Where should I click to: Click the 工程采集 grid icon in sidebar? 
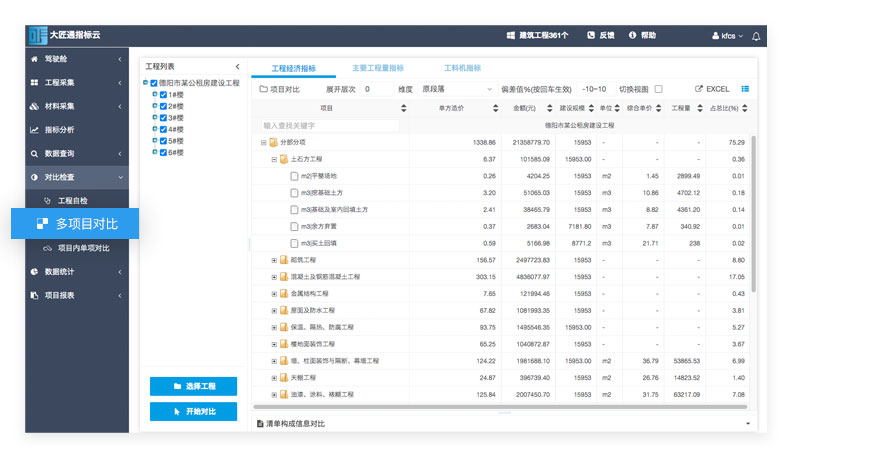(x=34, y=83)
